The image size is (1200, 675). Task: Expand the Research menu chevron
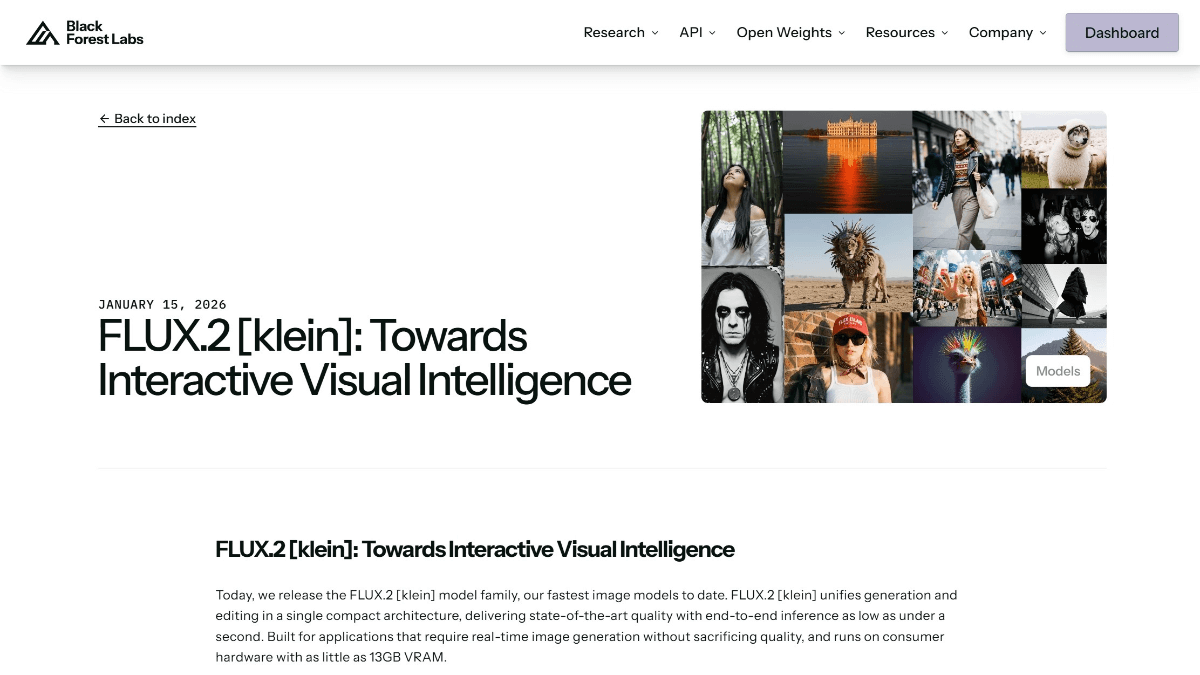[x=655, y=33]
